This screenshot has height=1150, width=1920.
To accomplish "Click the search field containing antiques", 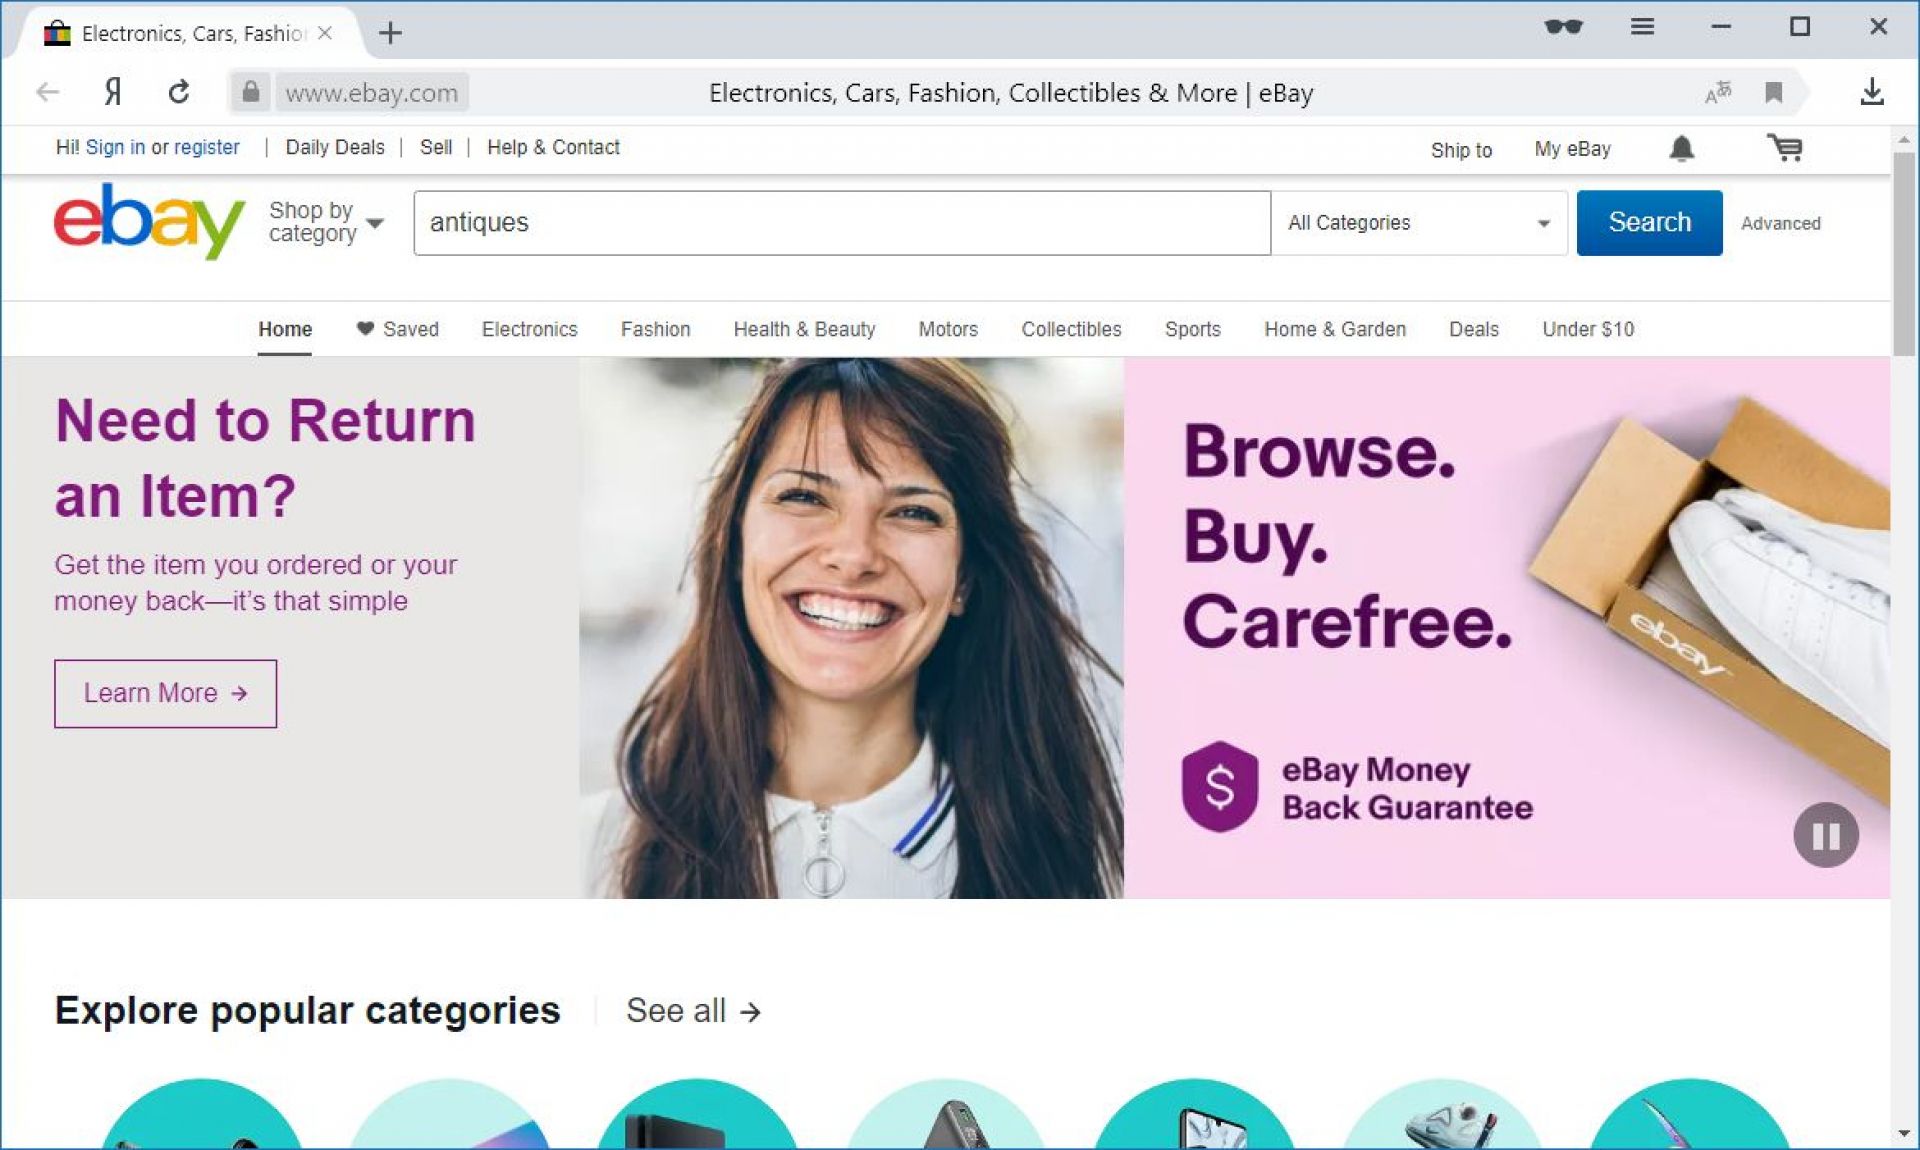I will 842,223.
